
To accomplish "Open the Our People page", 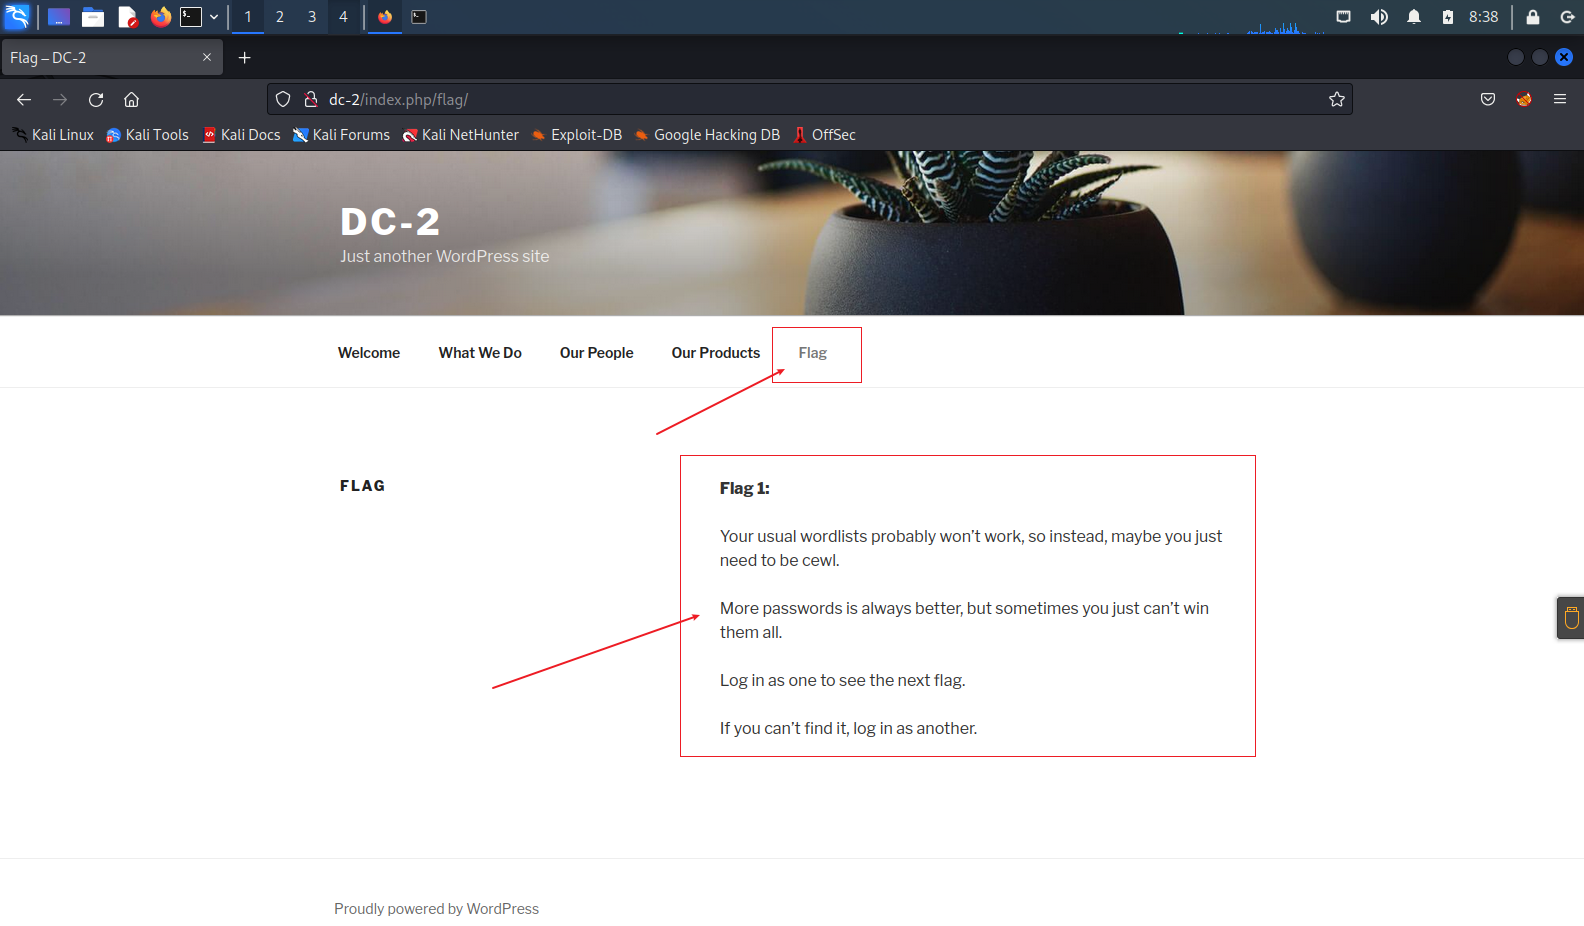I will click(597, 353).
